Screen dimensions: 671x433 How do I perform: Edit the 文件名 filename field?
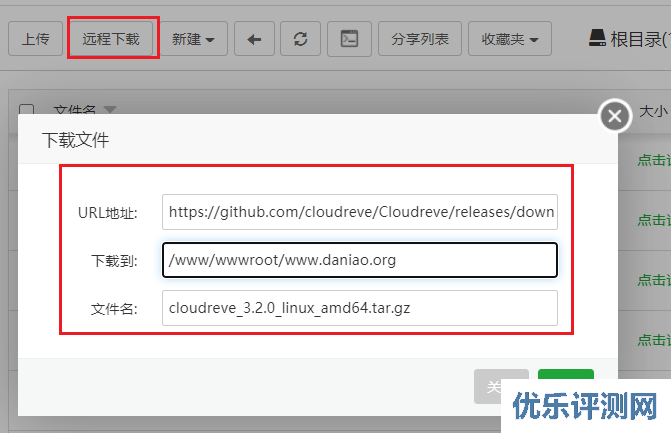(x=360, y=308)
